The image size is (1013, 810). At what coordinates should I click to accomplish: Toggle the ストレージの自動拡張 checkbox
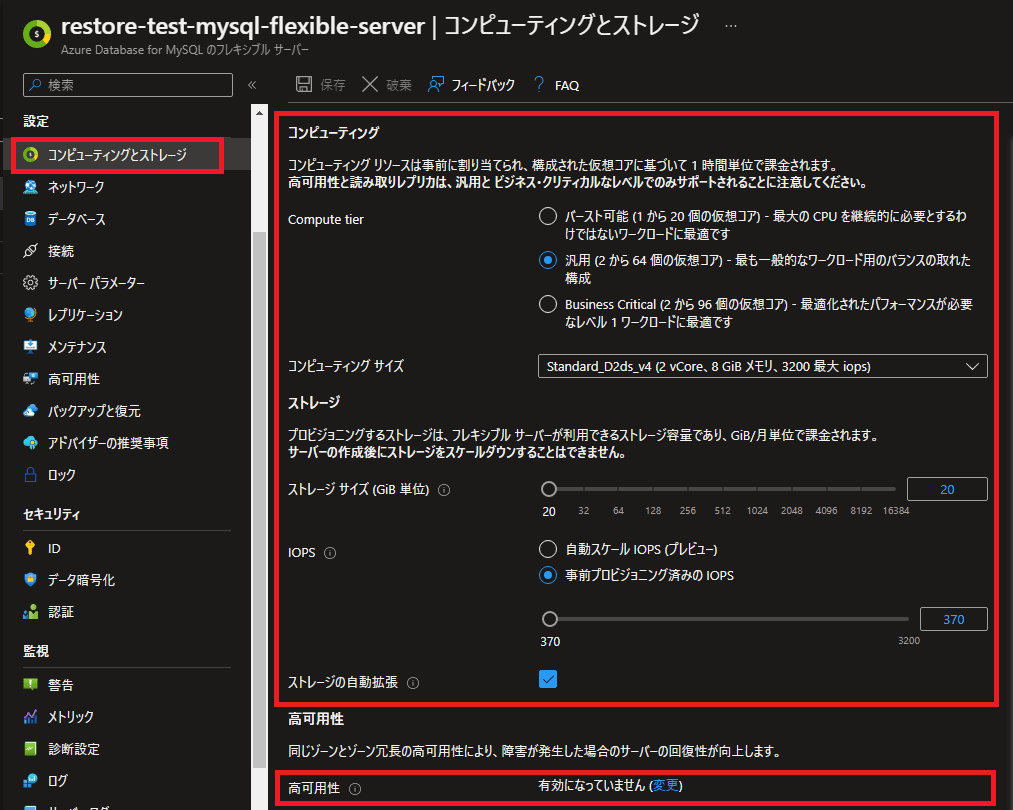[548, 680]
